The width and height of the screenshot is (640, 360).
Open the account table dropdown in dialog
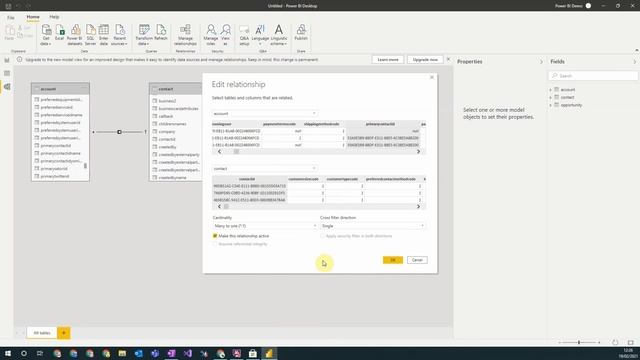coord(265,113)
